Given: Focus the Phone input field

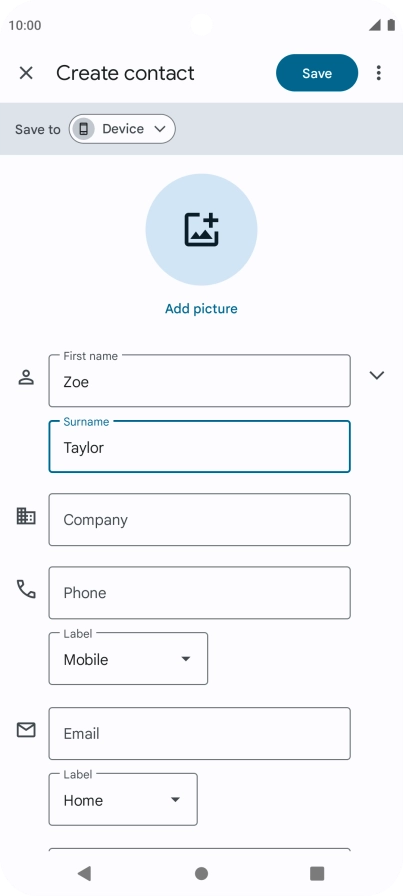Looking at the screenshot, I should pos(199,593).
